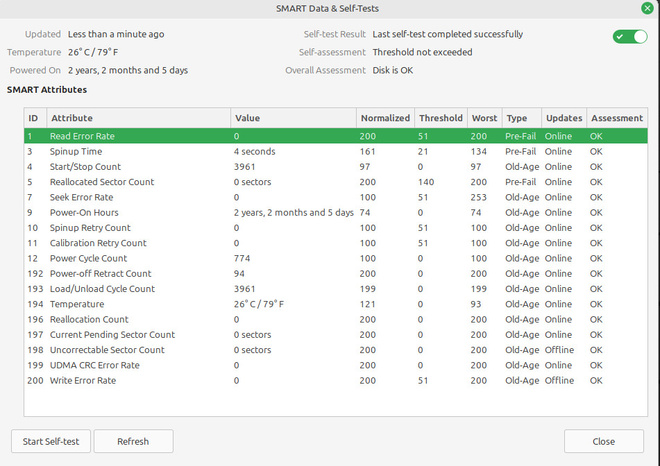Sort by the Attribute column header
The height and width of the screenshot is (466, 660).
138,118
